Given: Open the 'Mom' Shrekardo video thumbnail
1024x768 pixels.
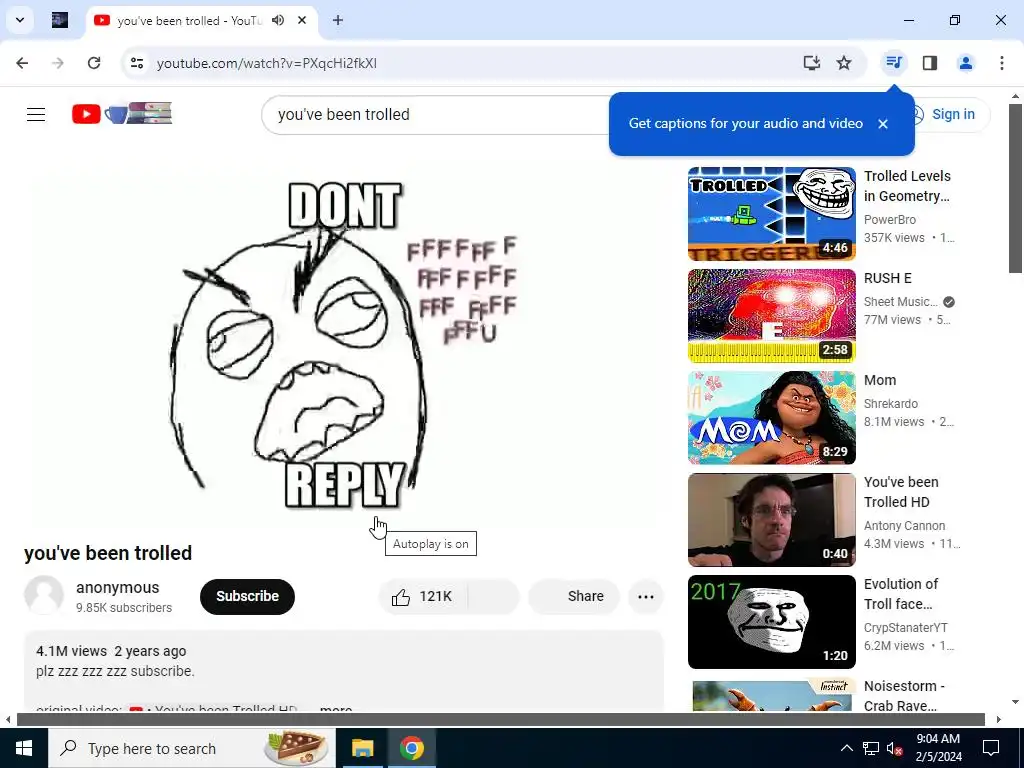Looking at the screenshot, I should tap(771, 418).
